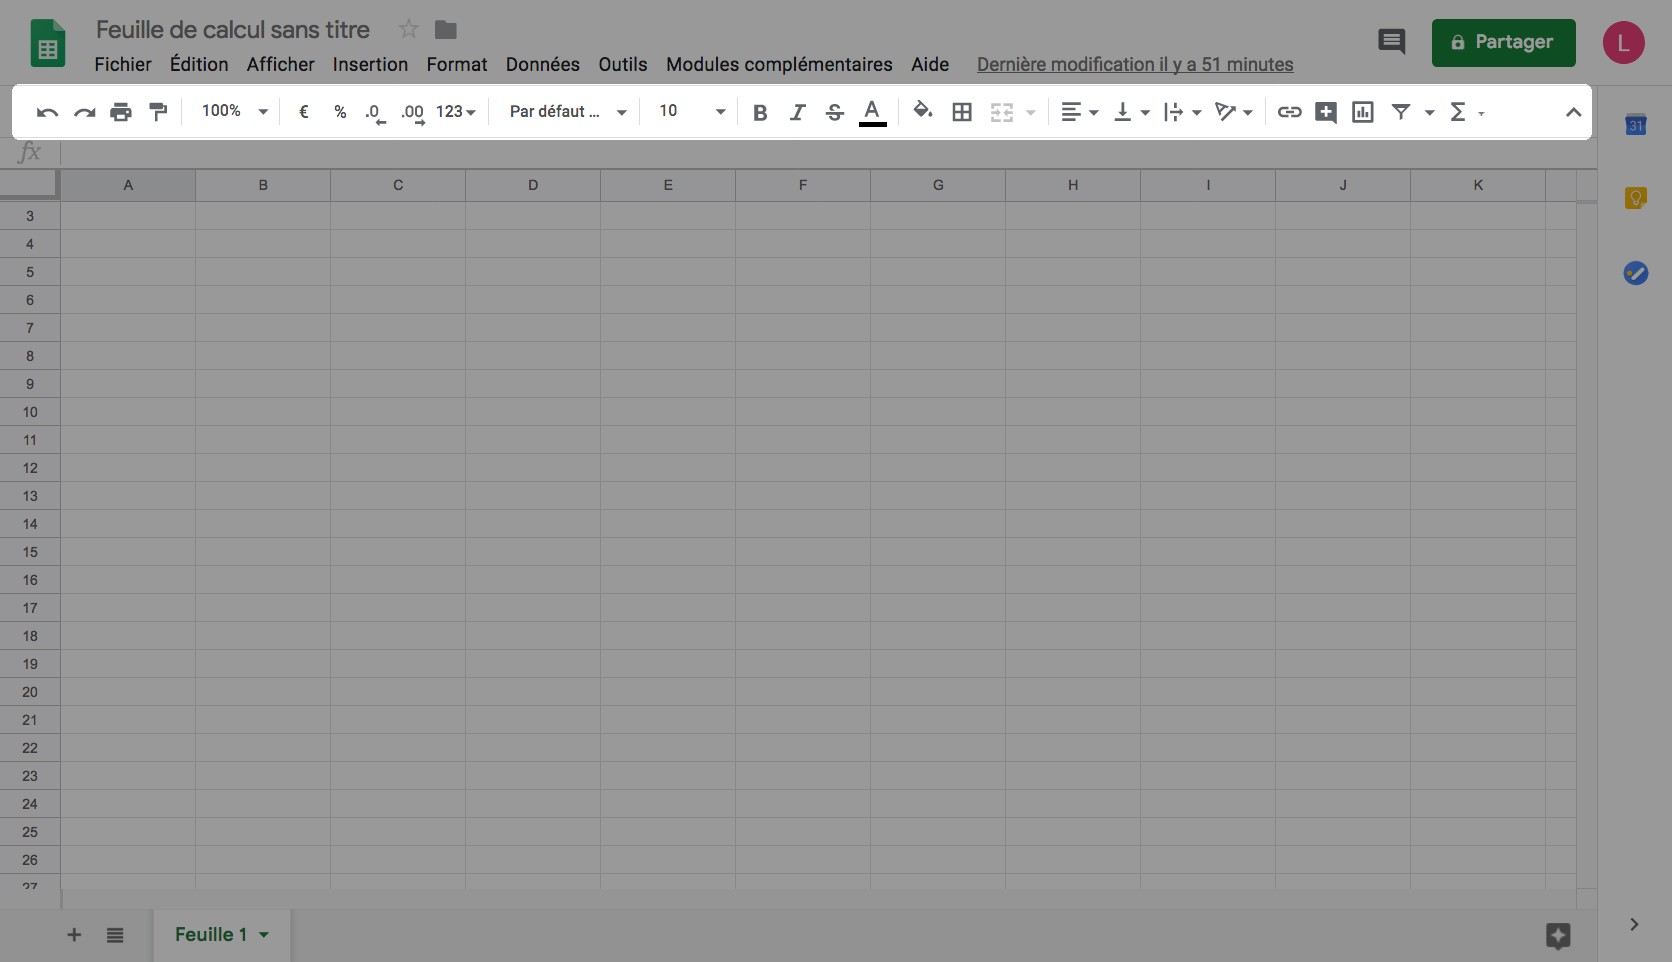Open Google Tasks side panel

(1636, 272)
